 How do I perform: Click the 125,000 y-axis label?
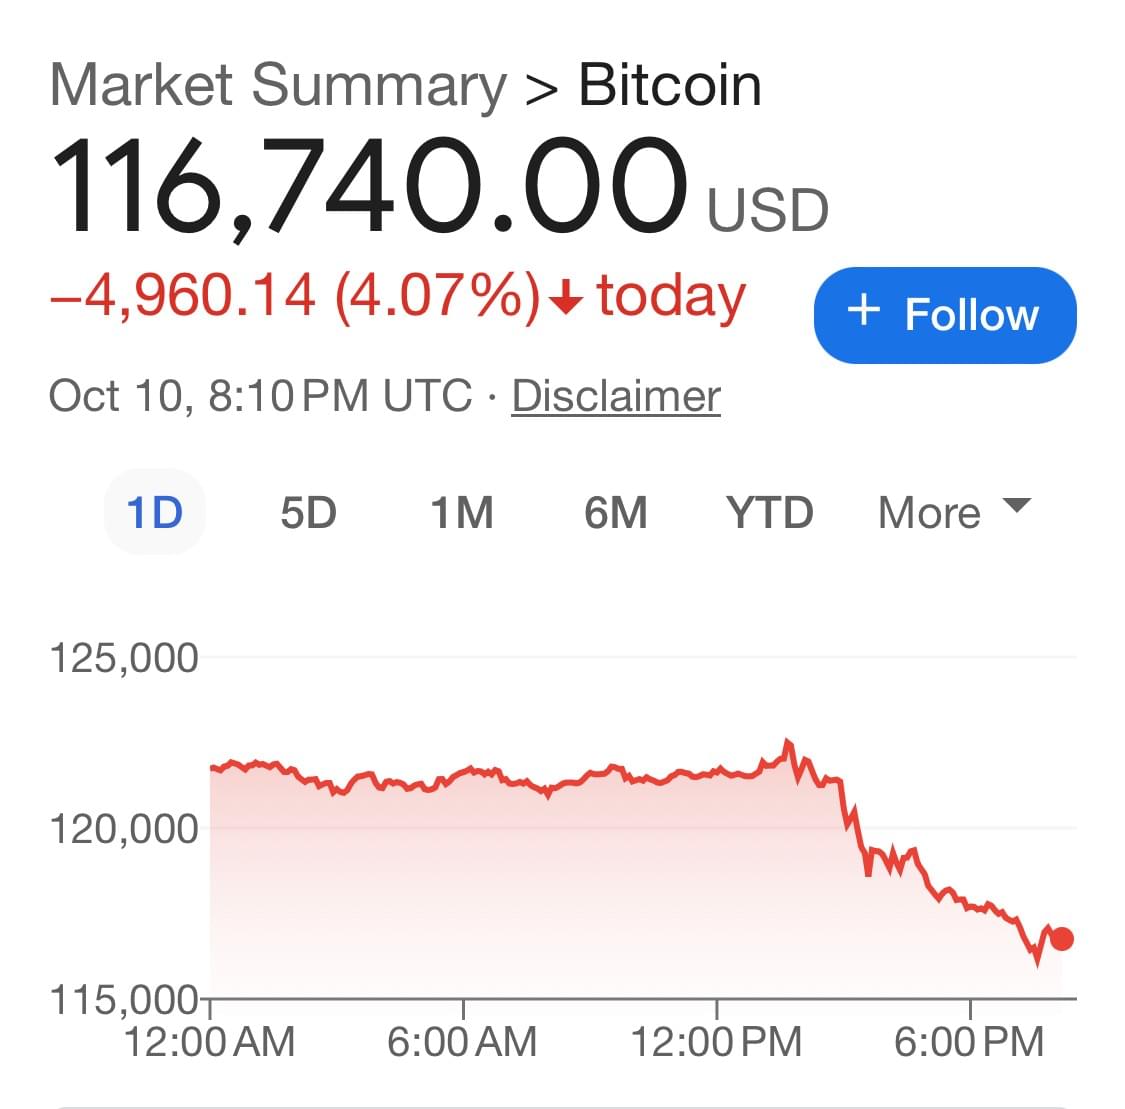[x=124, y=659]
